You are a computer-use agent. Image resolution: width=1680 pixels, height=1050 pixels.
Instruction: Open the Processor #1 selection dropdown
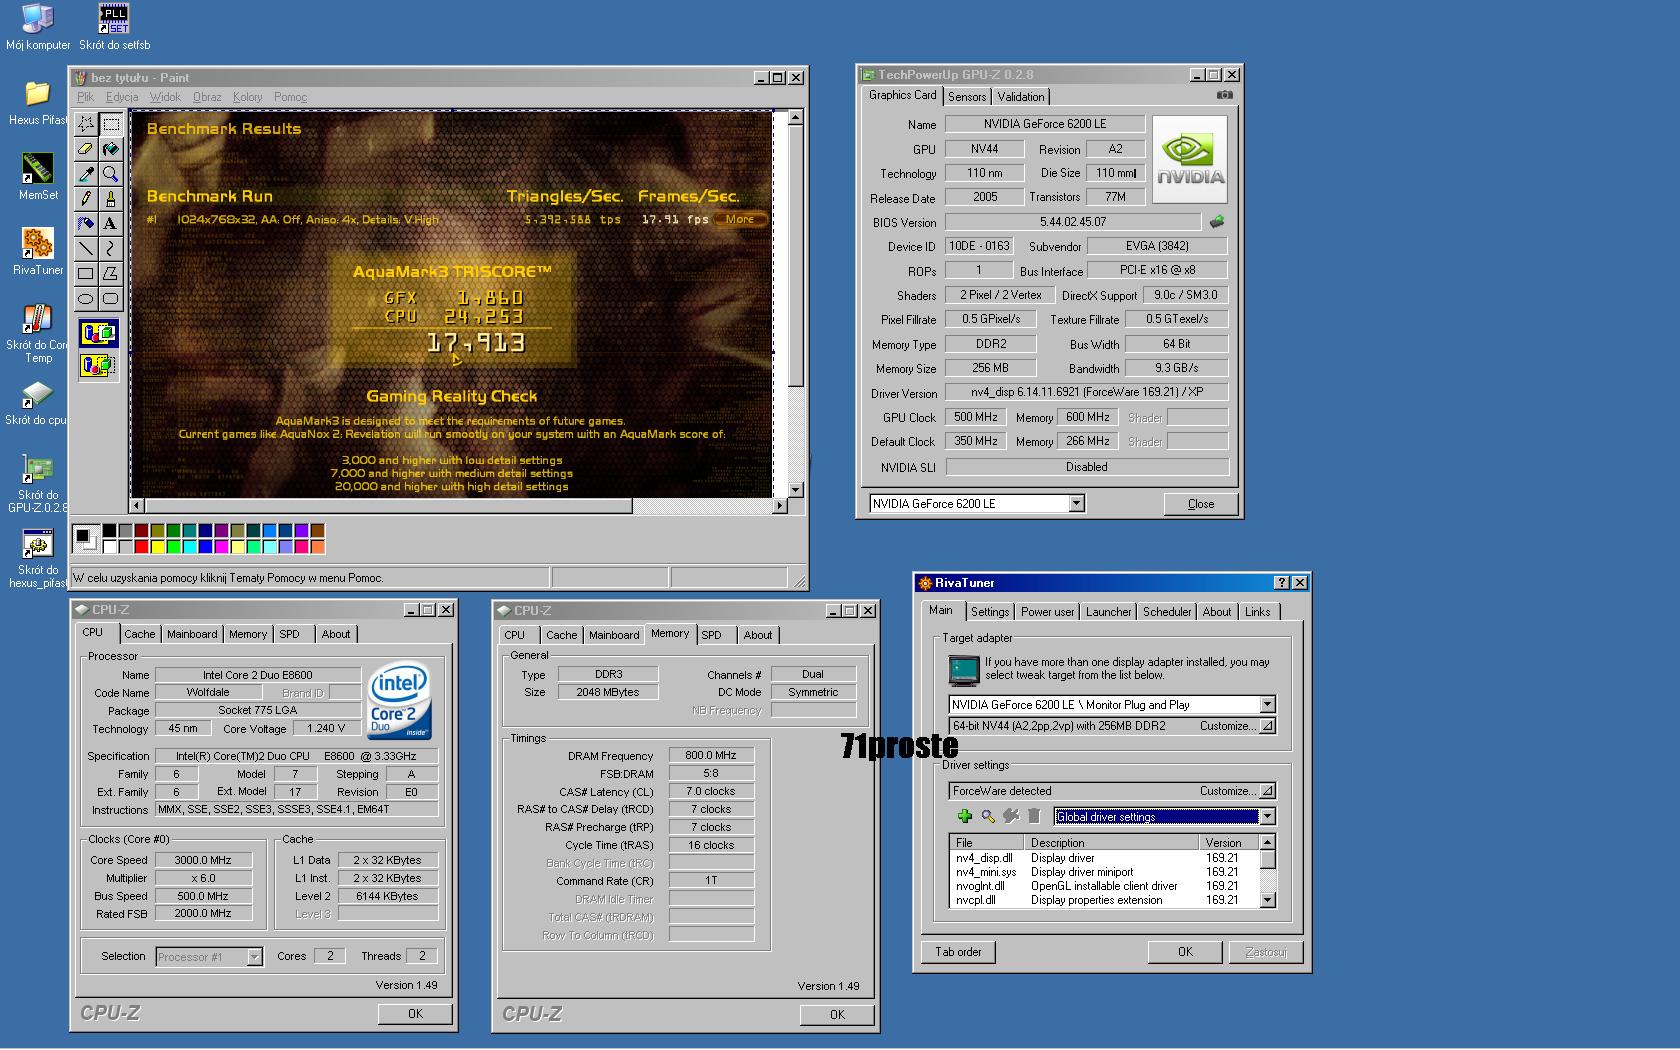(254, 957)
